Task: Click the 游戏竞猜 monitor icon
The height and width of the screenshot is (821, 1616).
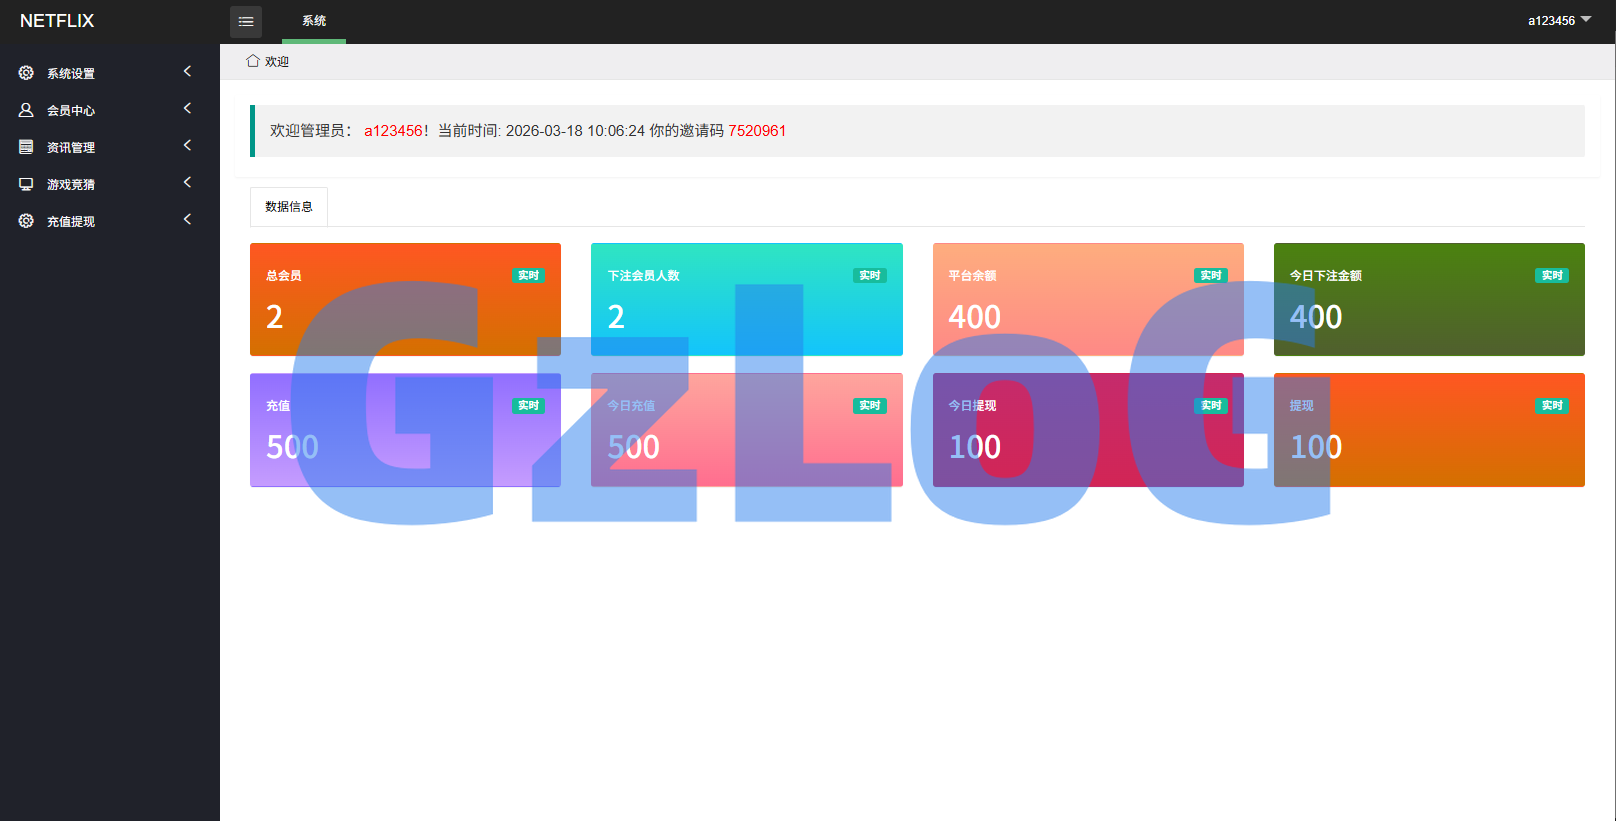Action: coord(26,184)
